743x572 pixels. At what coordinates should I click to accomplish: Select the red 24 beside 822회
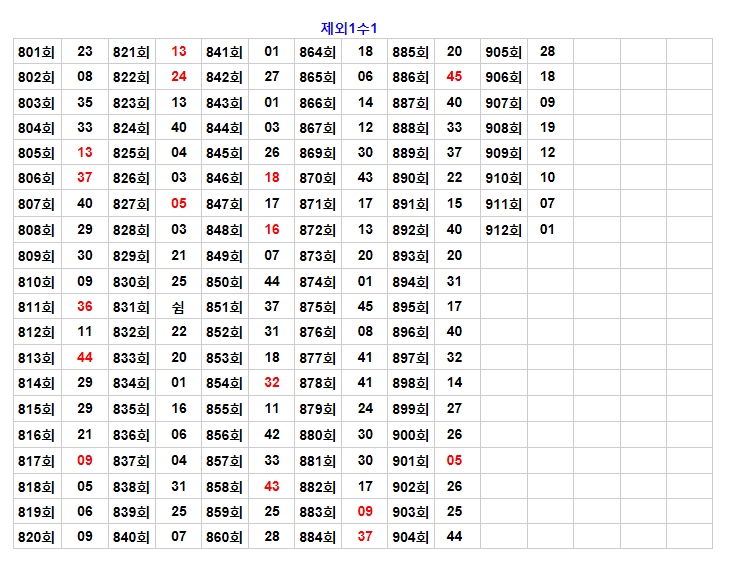click(178, 77)
